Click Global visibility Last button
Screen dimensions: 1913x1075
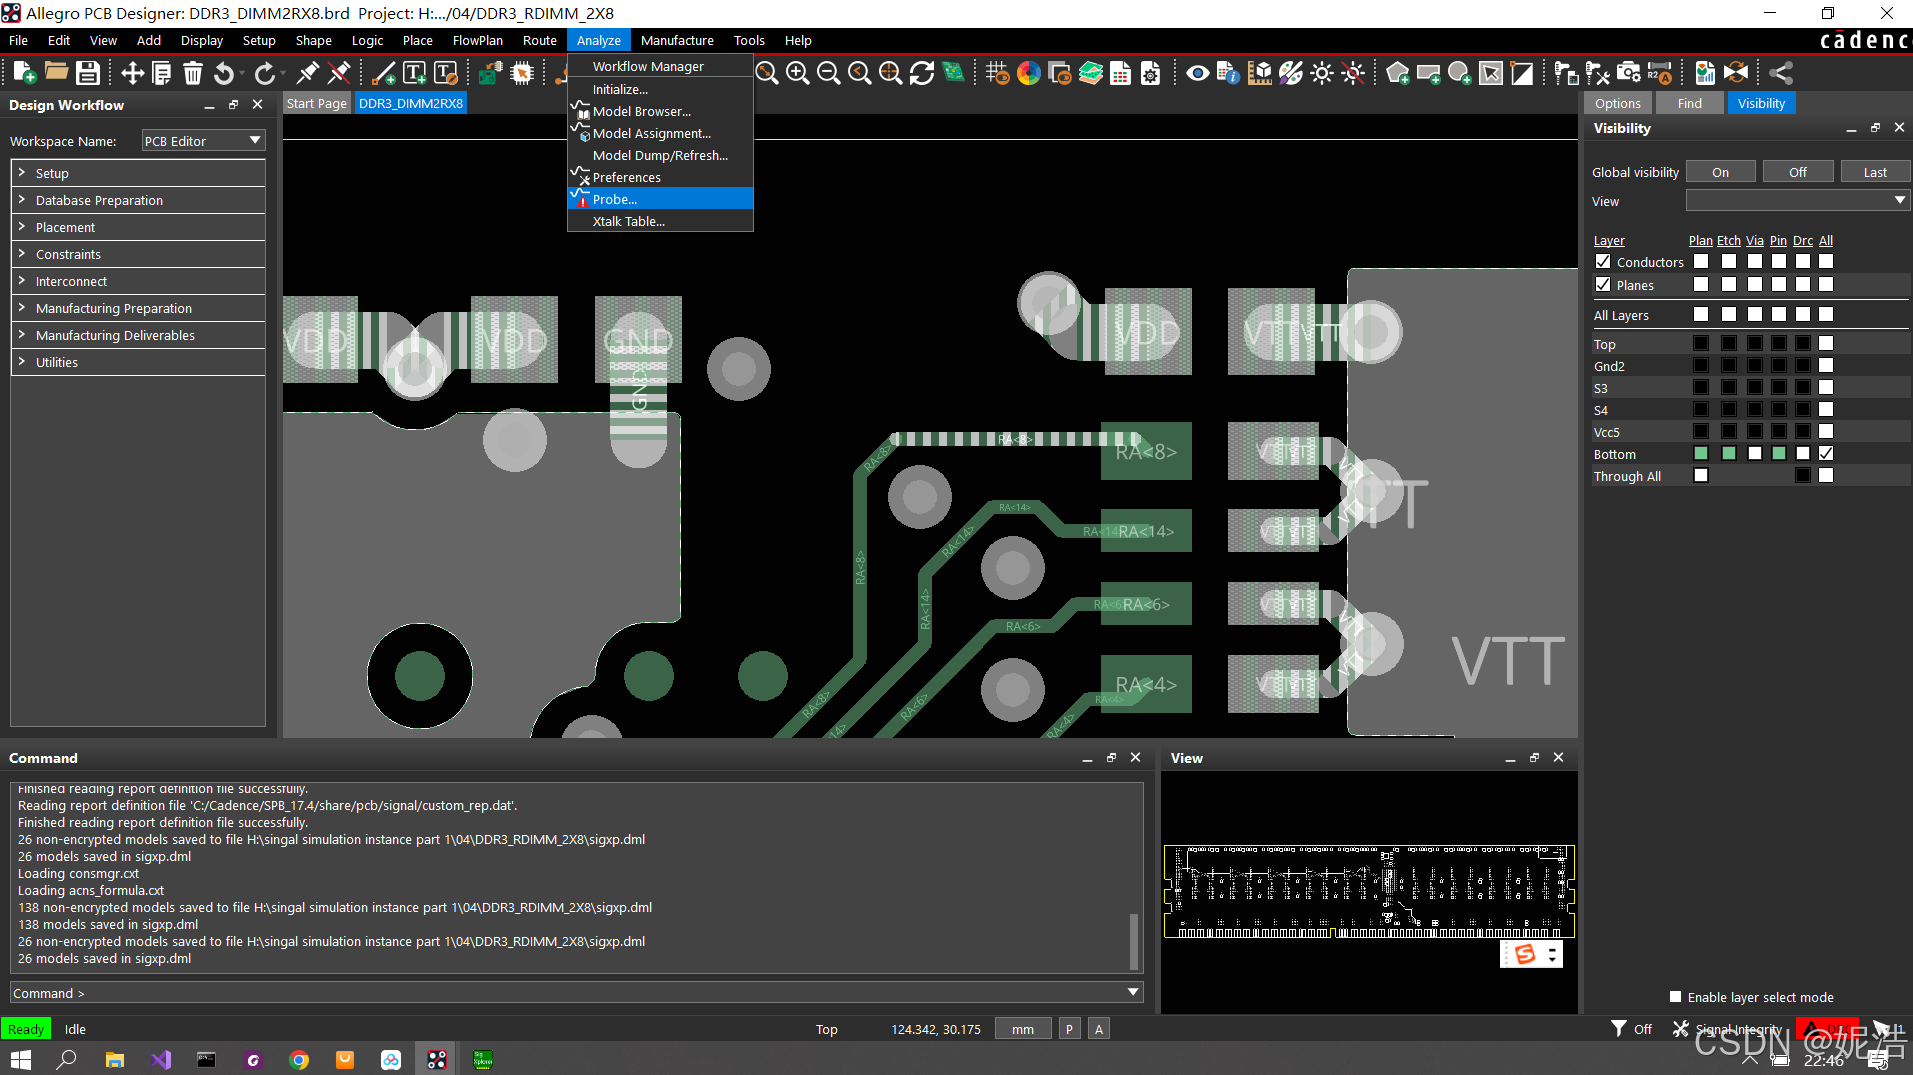point(1875,172)
